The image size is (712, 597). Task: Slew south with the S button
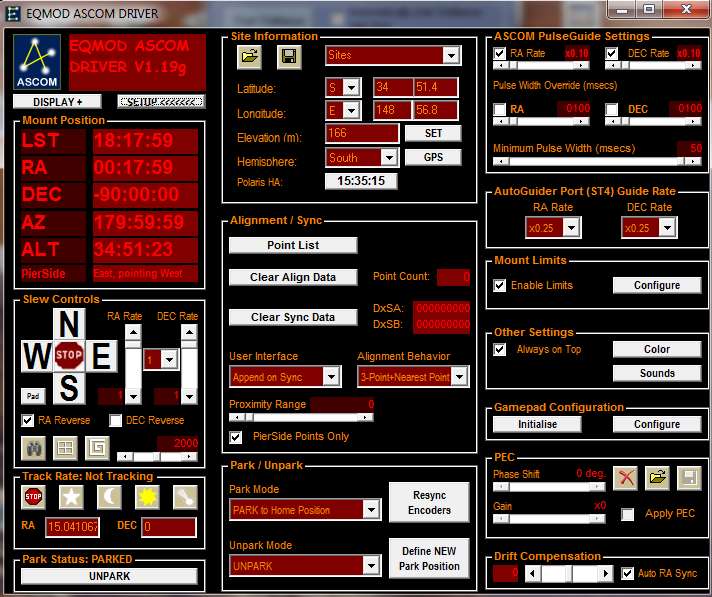pyautogui.click(x=69, y=388)
